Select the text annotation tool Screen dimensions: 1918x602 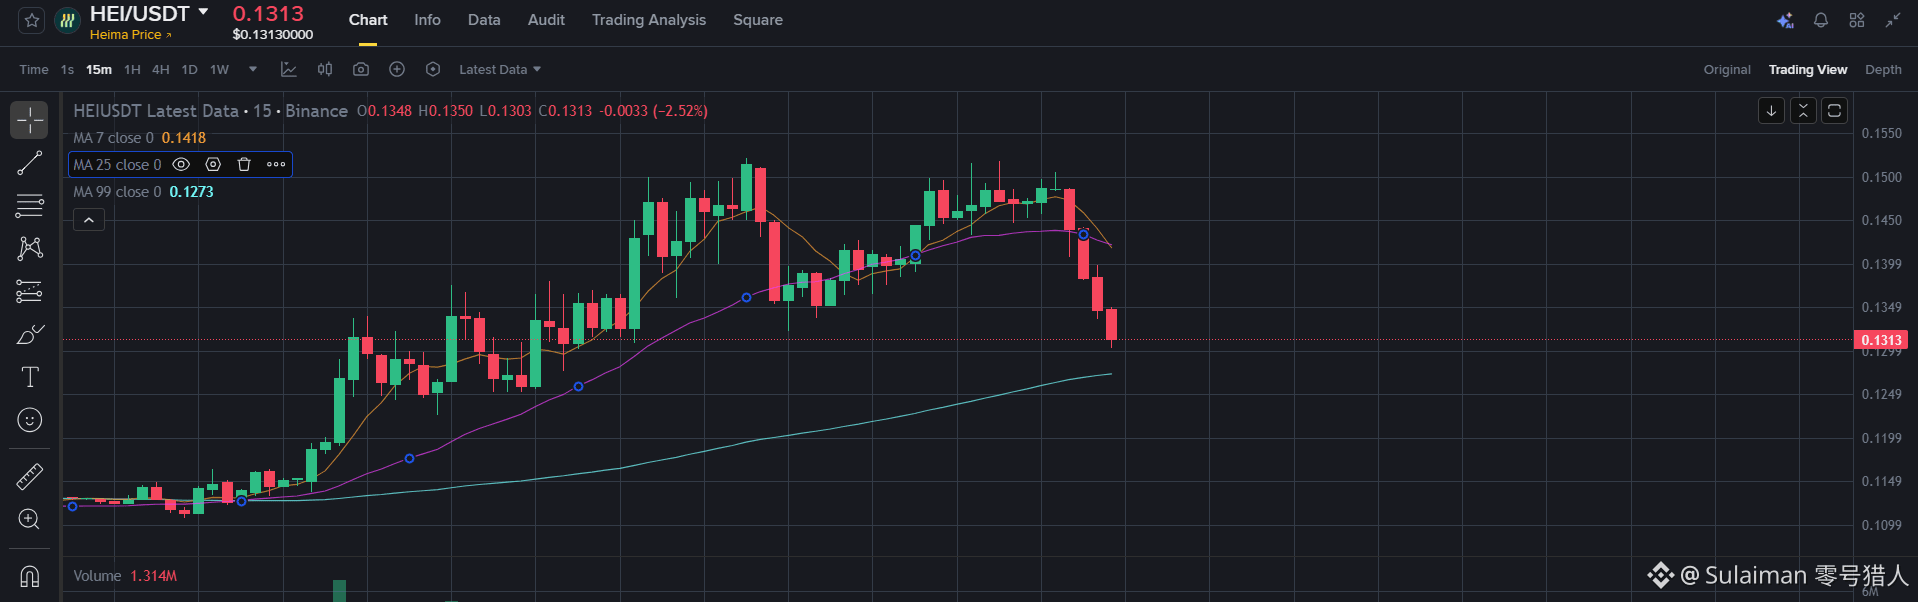(x=30, y=377)
